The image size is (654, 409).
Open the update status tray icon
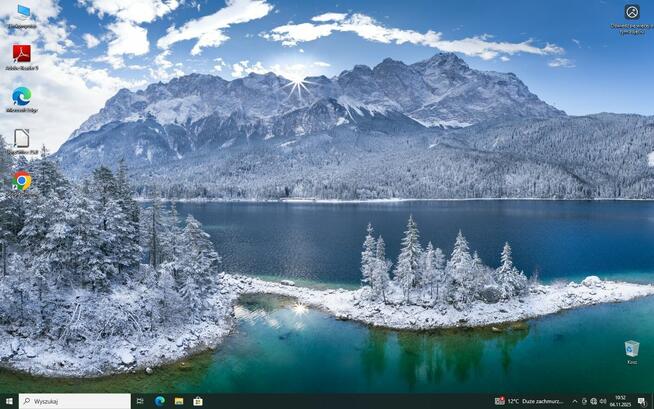pyautogui.click(x=584, y=401)
